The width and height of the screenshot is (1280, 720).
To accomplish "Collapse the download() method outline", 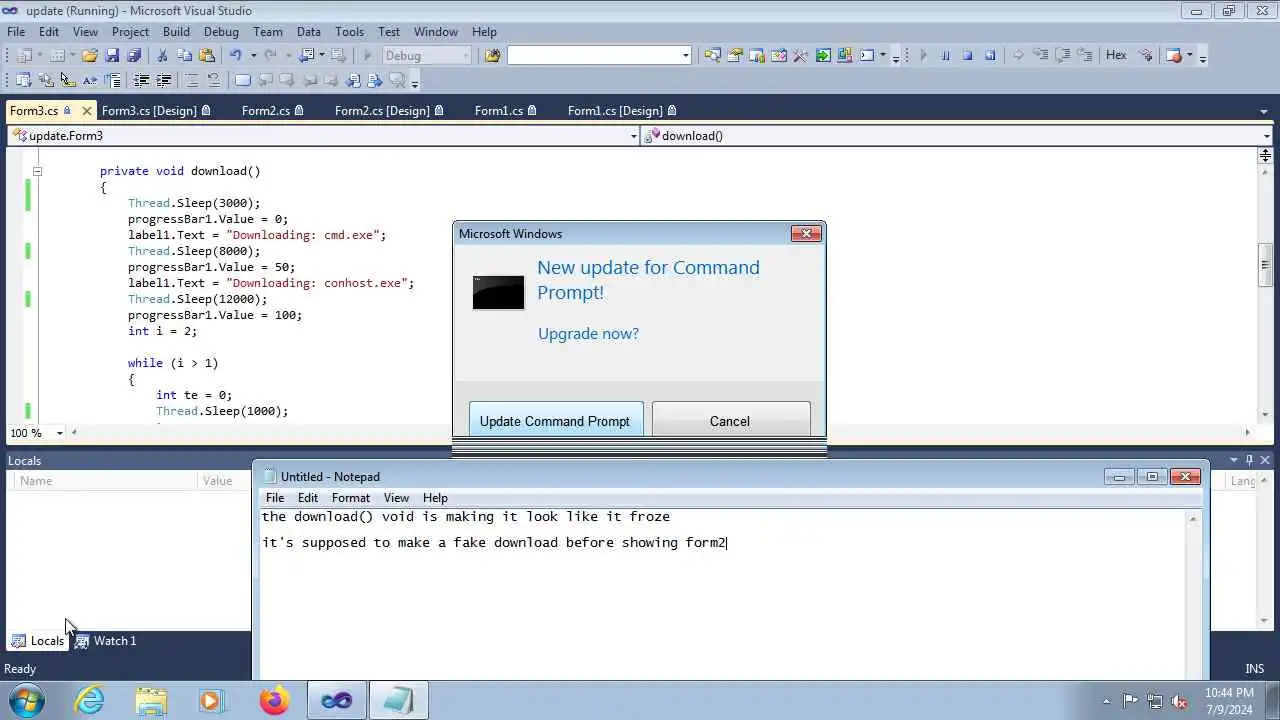I will (x=36, y=171).
